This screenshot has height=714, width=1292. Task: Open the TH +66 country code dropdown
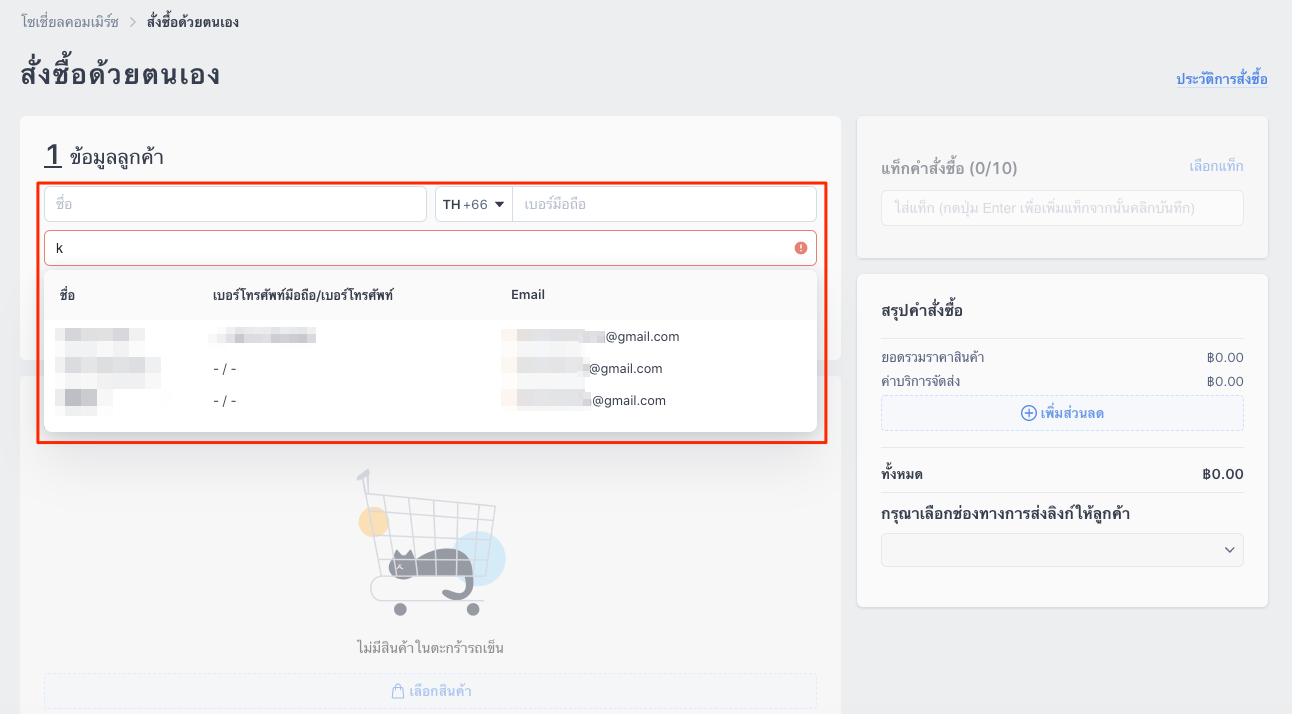pos(474,204)
